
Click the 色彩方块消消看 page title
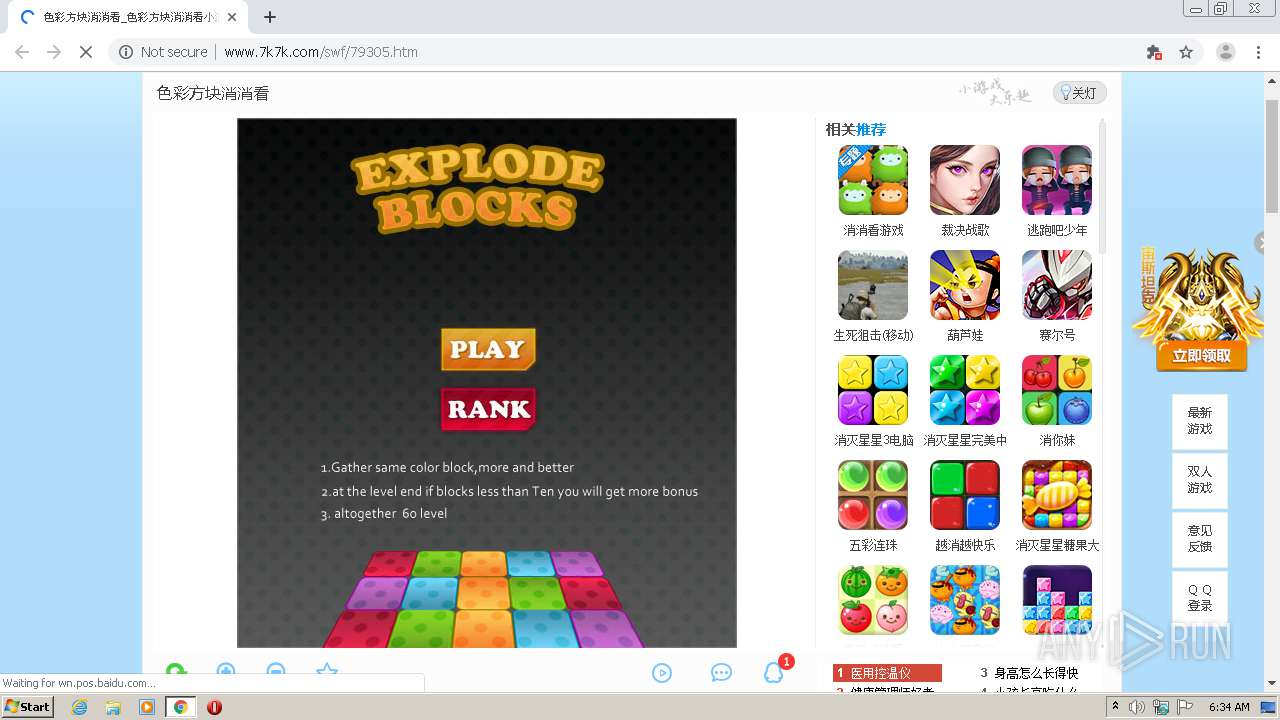pos(213,93)
